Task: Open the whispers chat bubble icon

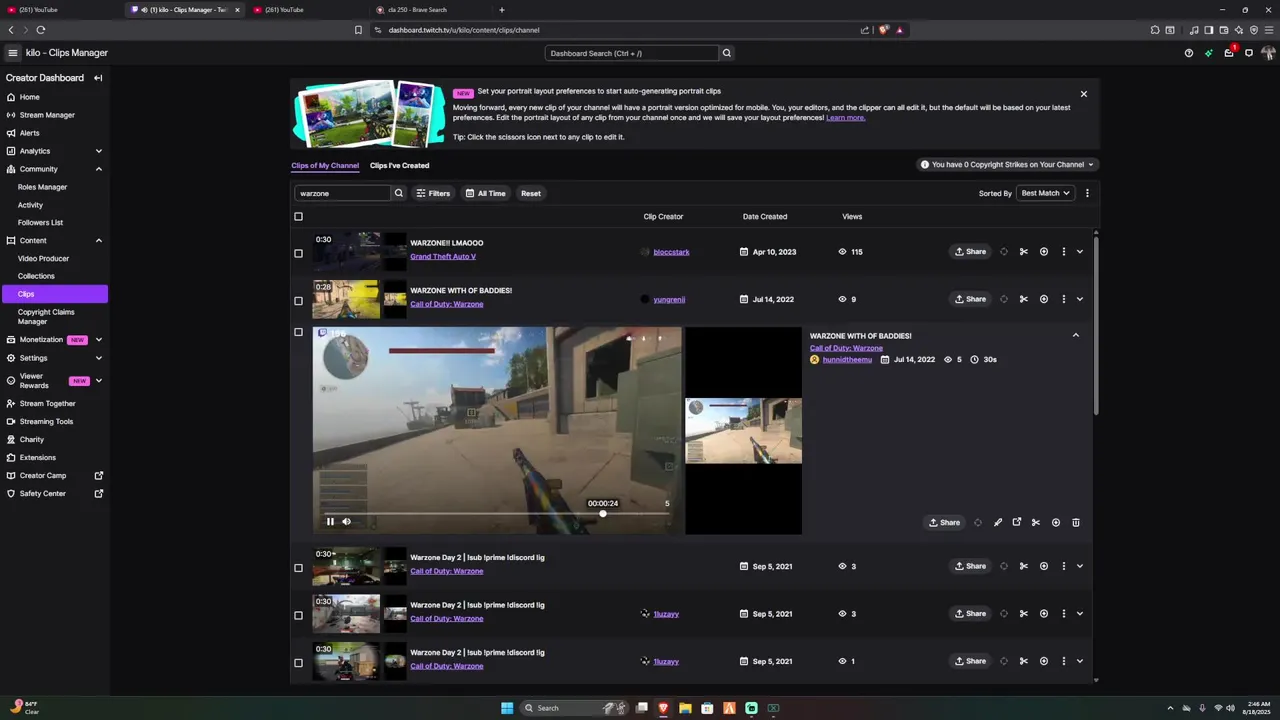Action: coord(1248,53)
